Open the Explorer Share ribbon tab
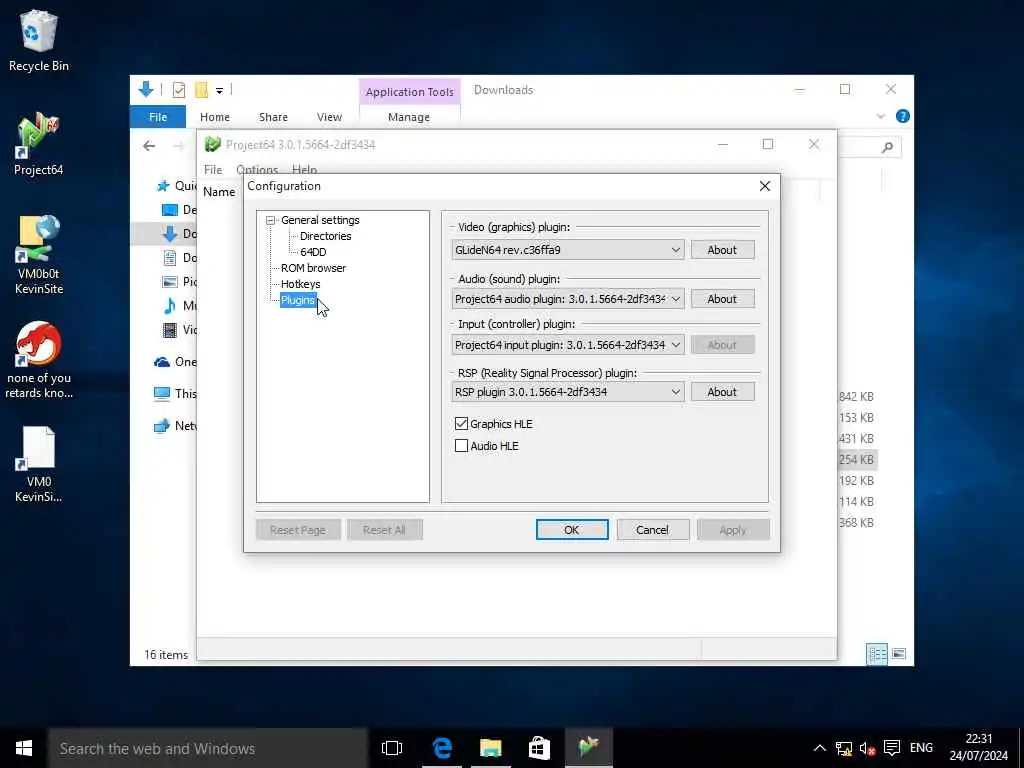 click(x=273, y=117)
